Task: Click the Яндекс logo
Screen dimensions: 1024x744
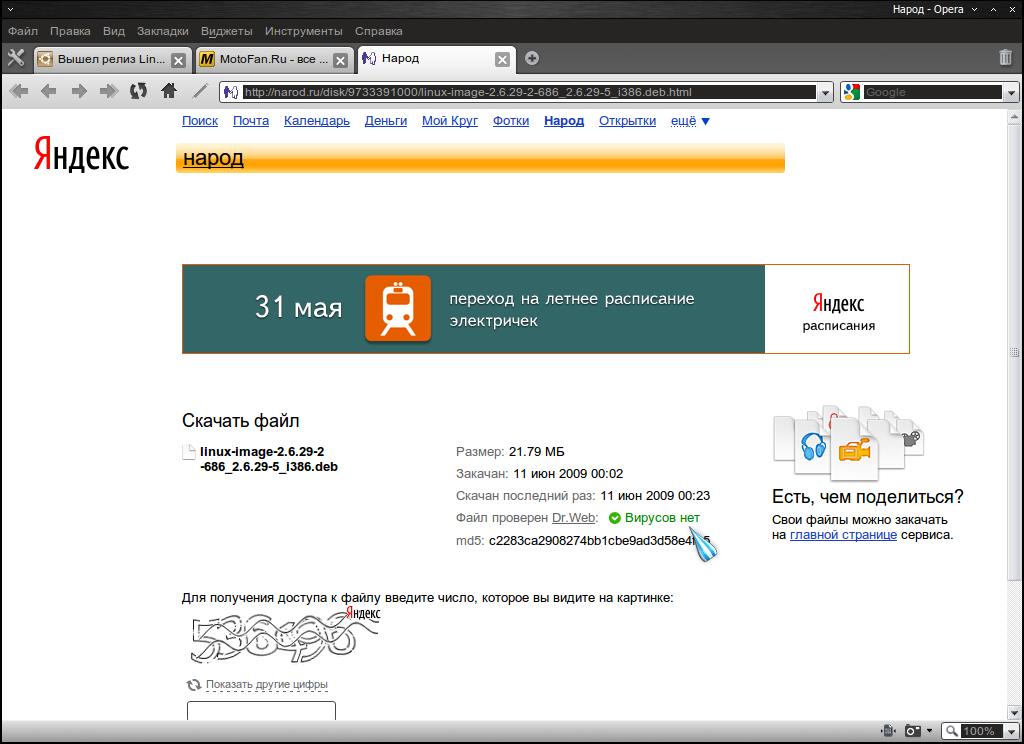Action: pos(82,154)
